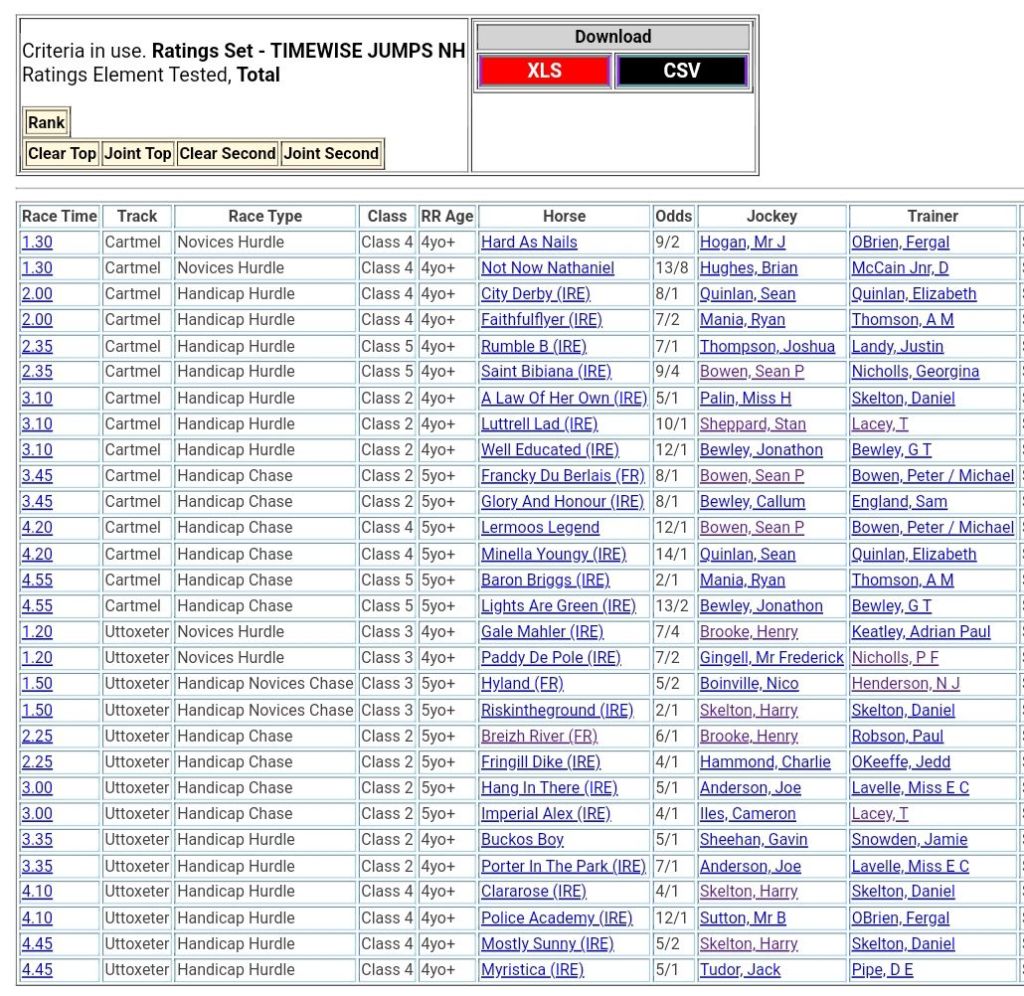Open trainer Nicholls, Georgina link
Screen dimensions: 1024x996
click(x=915, y=372)
